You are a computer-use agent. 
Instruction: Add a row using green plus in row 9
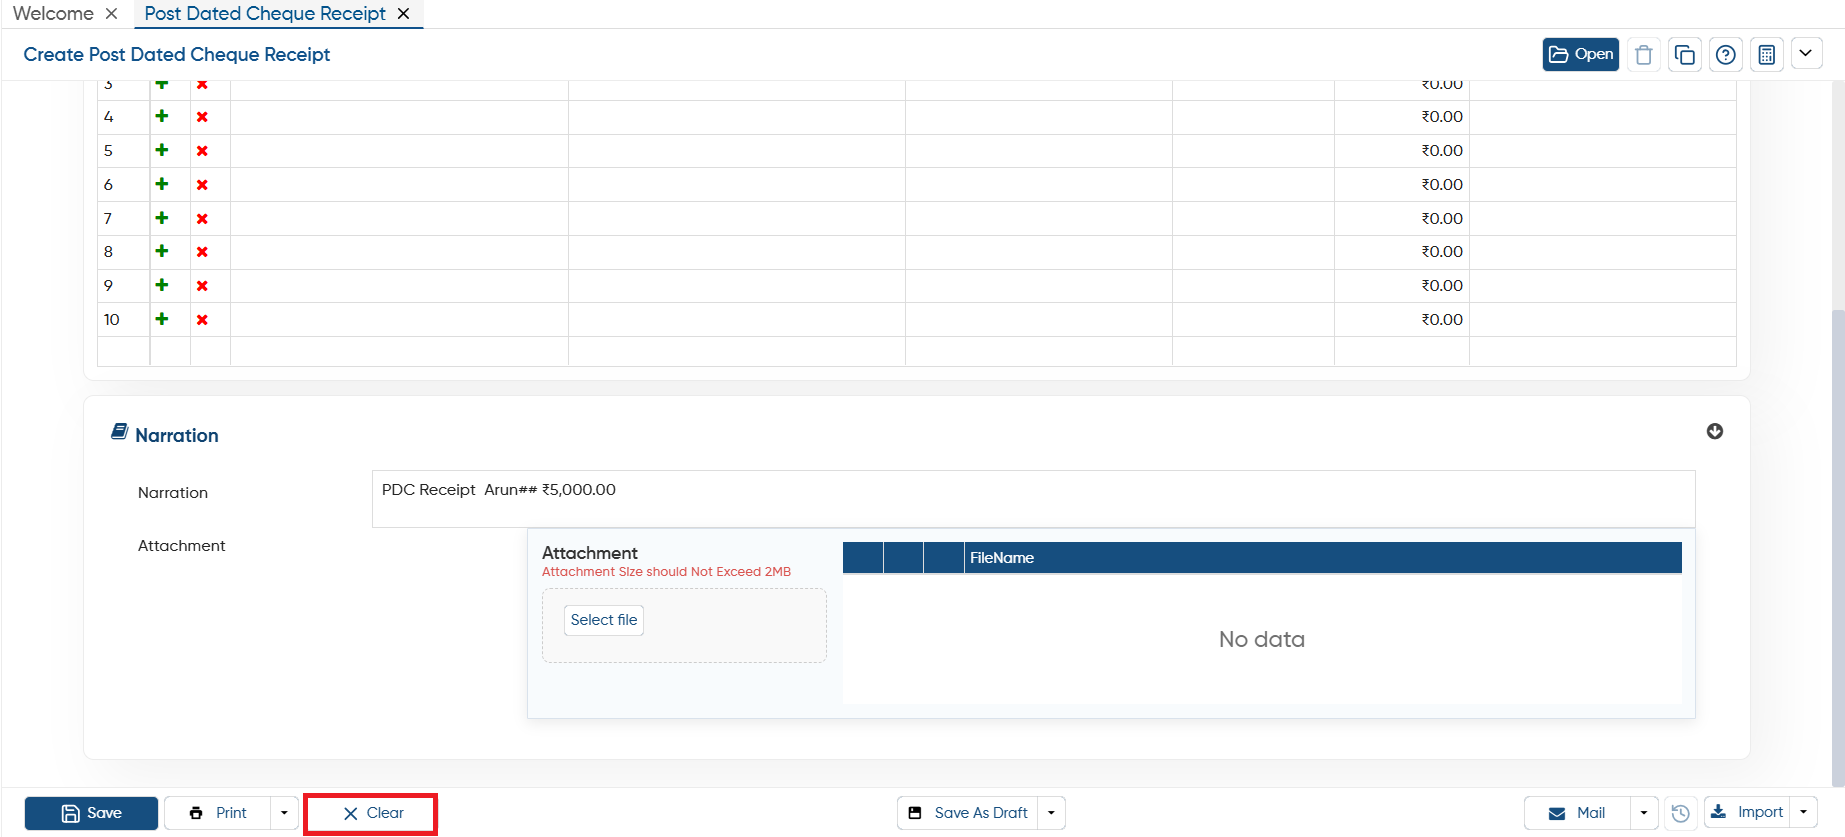pos(162,285)
